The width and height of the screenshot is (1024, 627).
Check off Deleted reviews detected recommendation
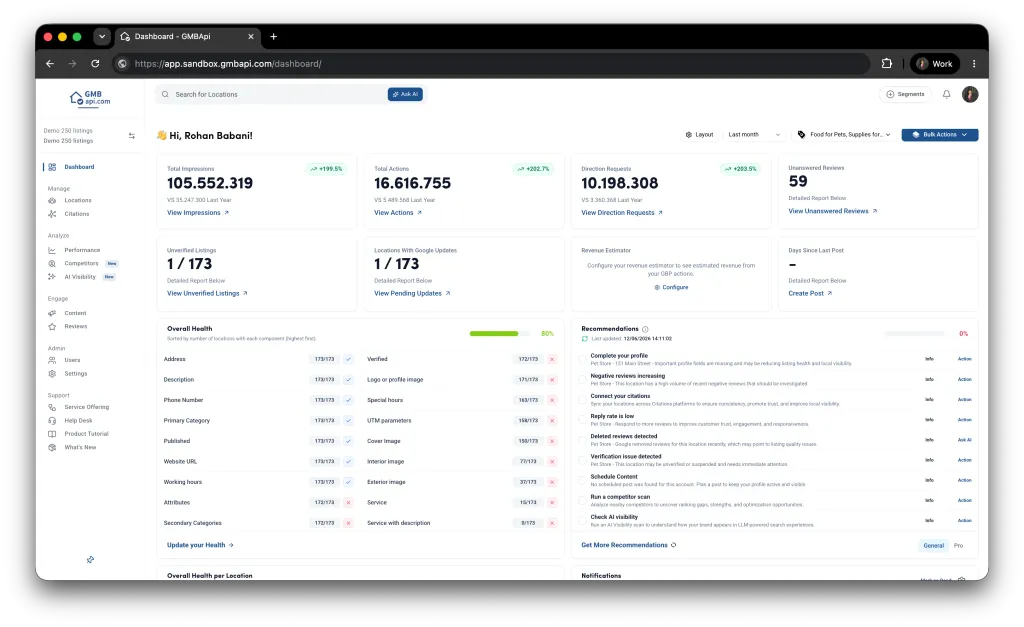coord(583,440)
